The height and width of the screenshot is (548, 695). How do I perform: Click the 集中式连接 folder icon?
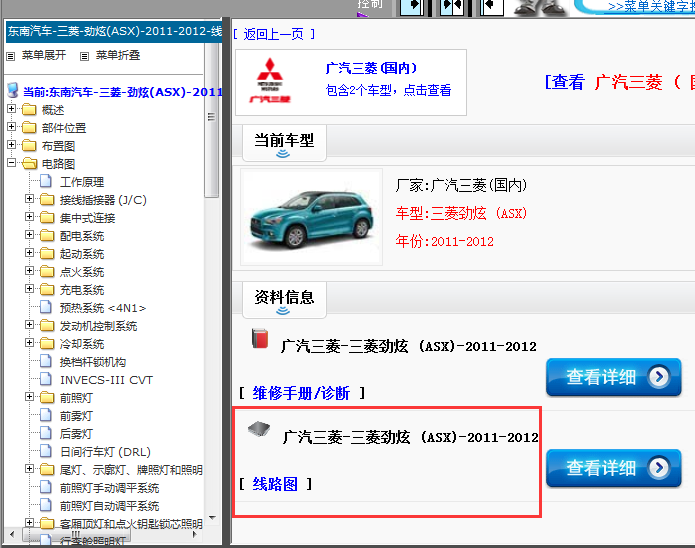47,218
